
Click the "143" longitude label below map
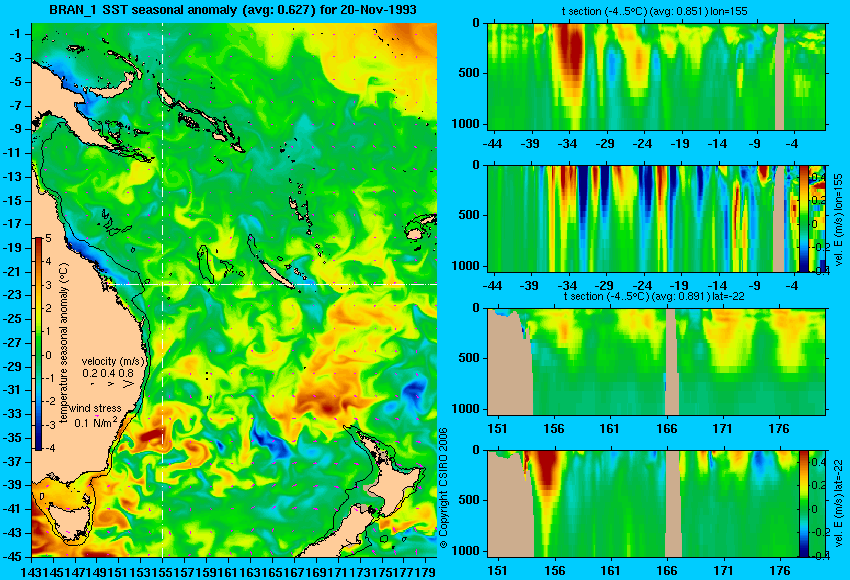click(x=31, y=571)
